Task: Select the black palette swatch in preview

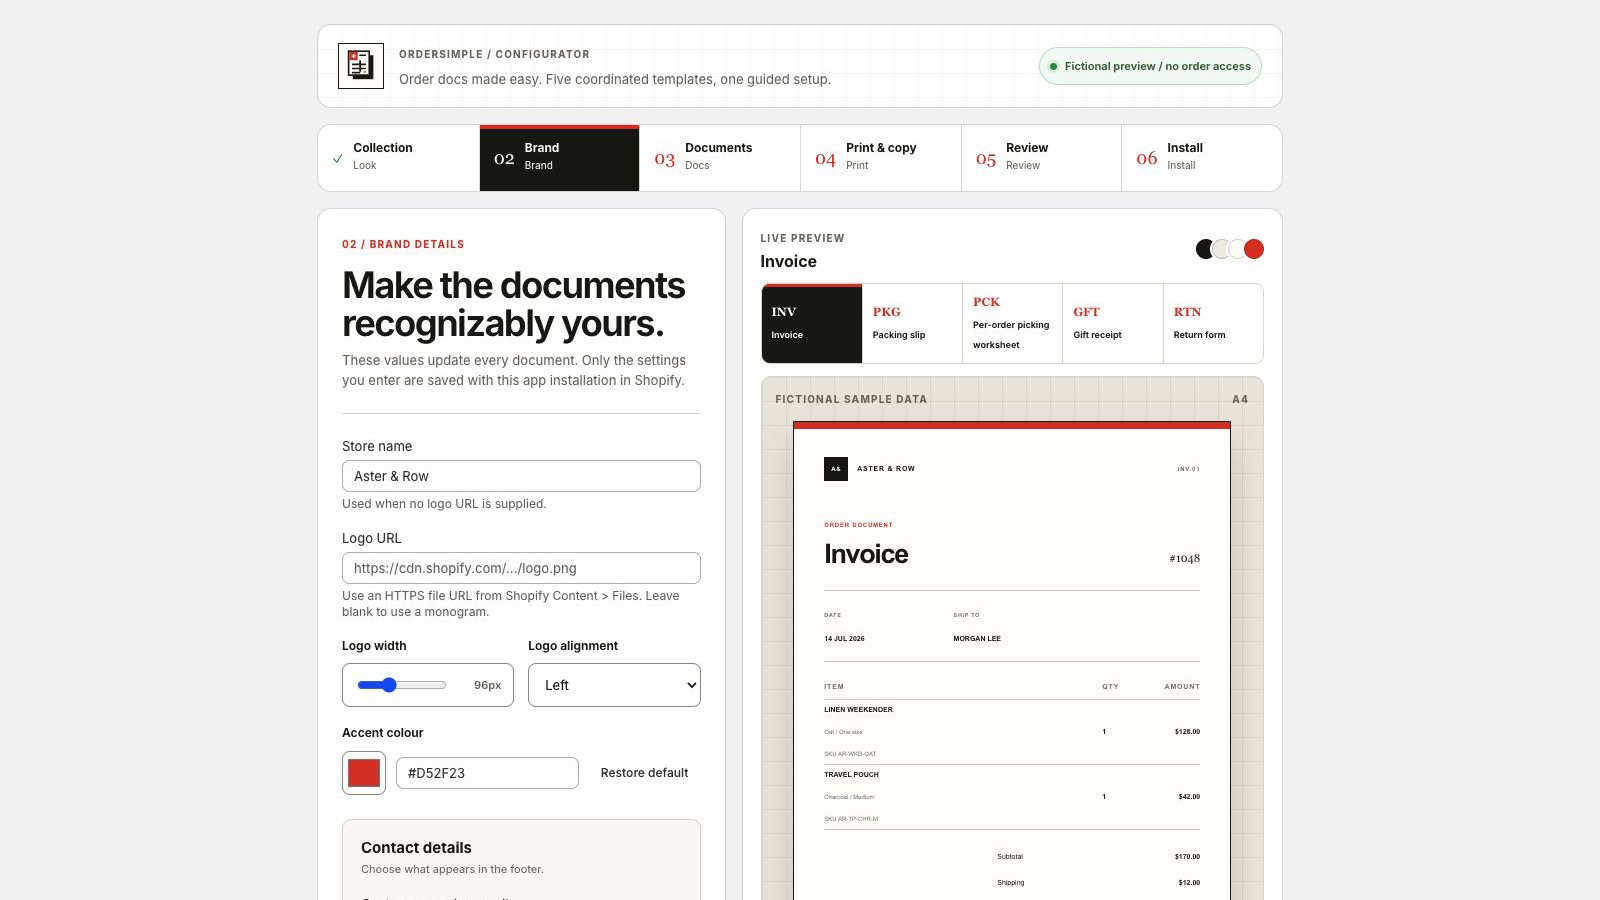Action: [x=1205, y=249]
